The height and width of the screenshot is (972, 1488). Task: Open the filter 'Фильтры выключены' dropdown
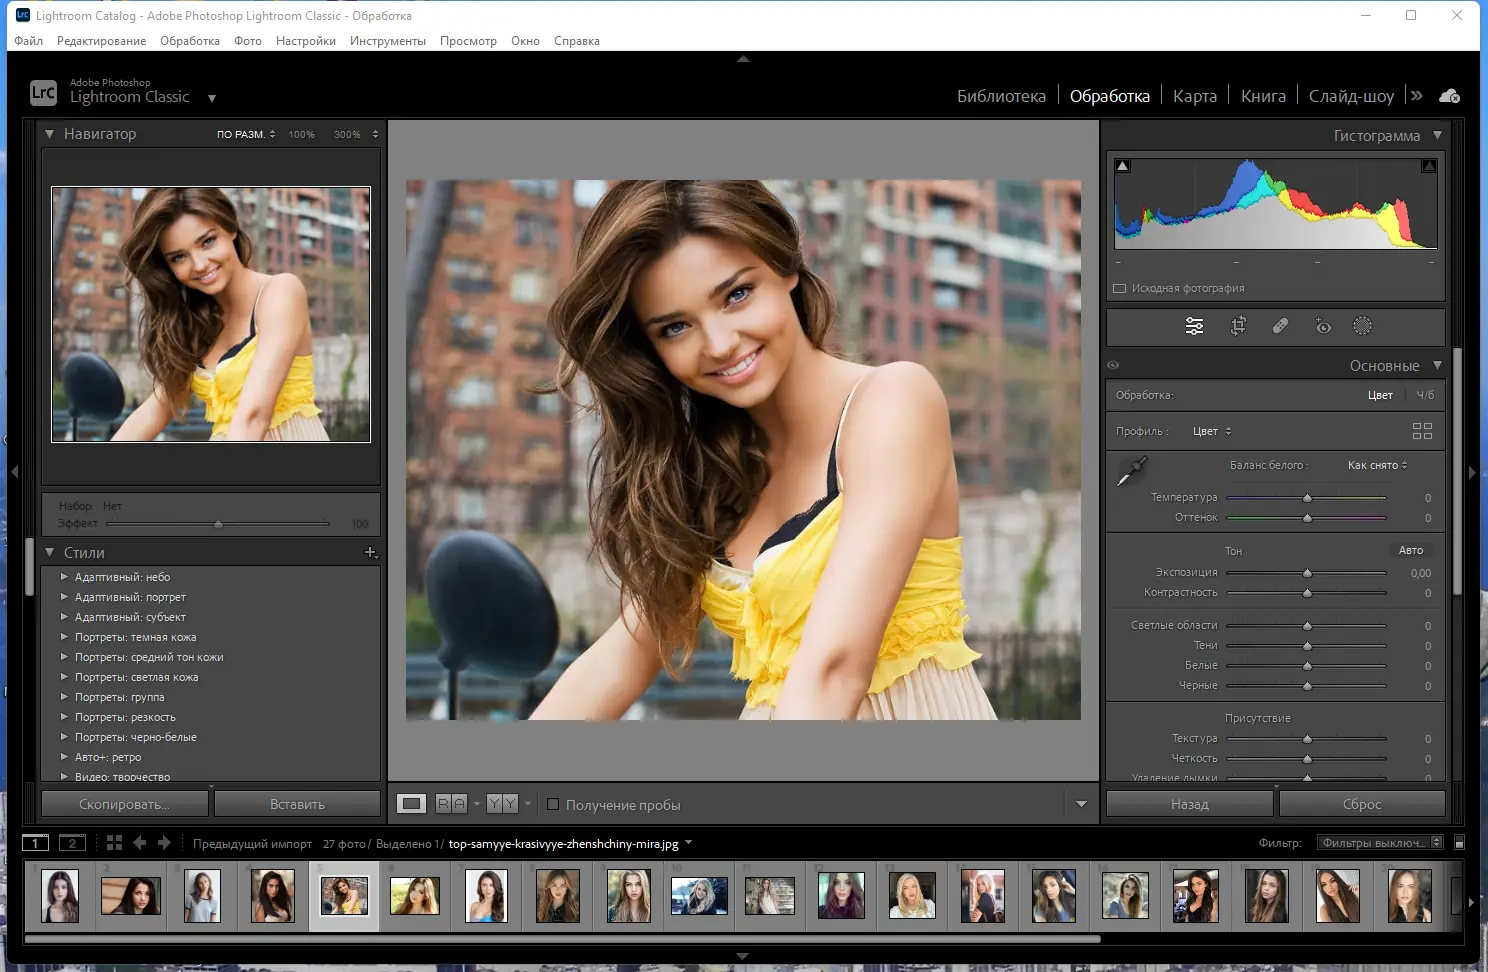pos(1379,843)
